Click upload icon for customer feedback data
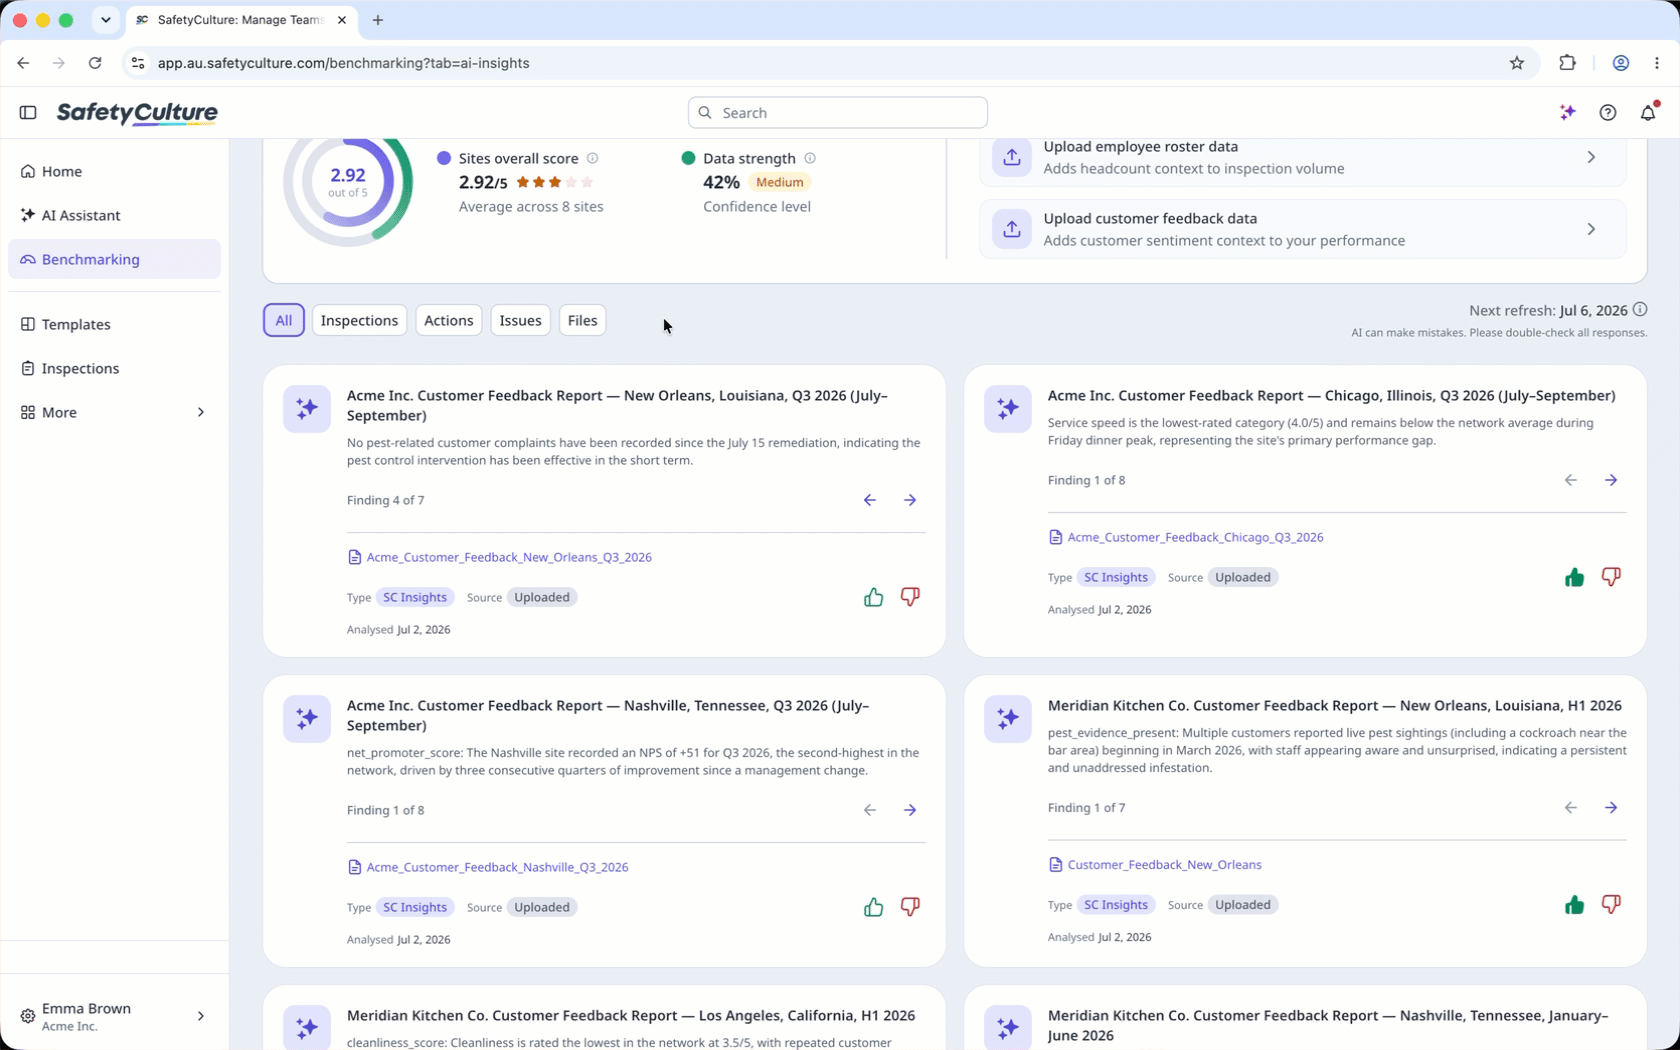Image resolution: width=1680 pixels, height=1050 pixels. click(1012, 229)
